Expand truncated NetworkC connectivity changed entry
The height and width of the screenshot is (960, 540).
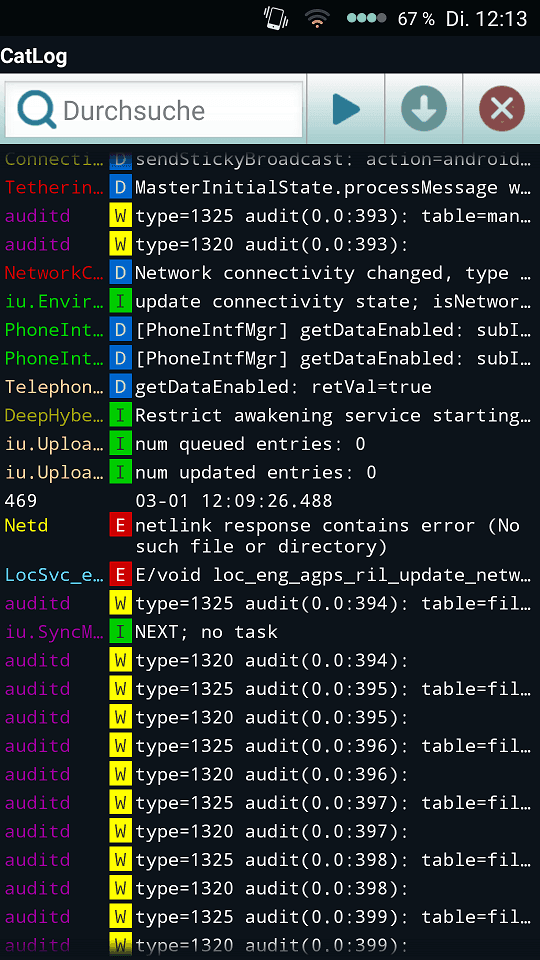tap(270, 273)
